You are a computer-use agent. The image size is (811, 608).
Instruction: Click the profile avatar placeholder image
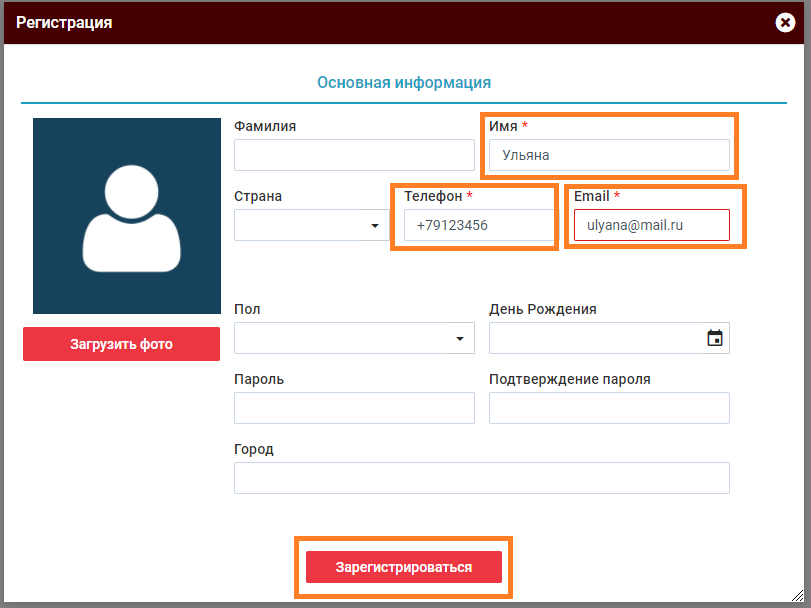pyautogui.click(x=126, y=216)
